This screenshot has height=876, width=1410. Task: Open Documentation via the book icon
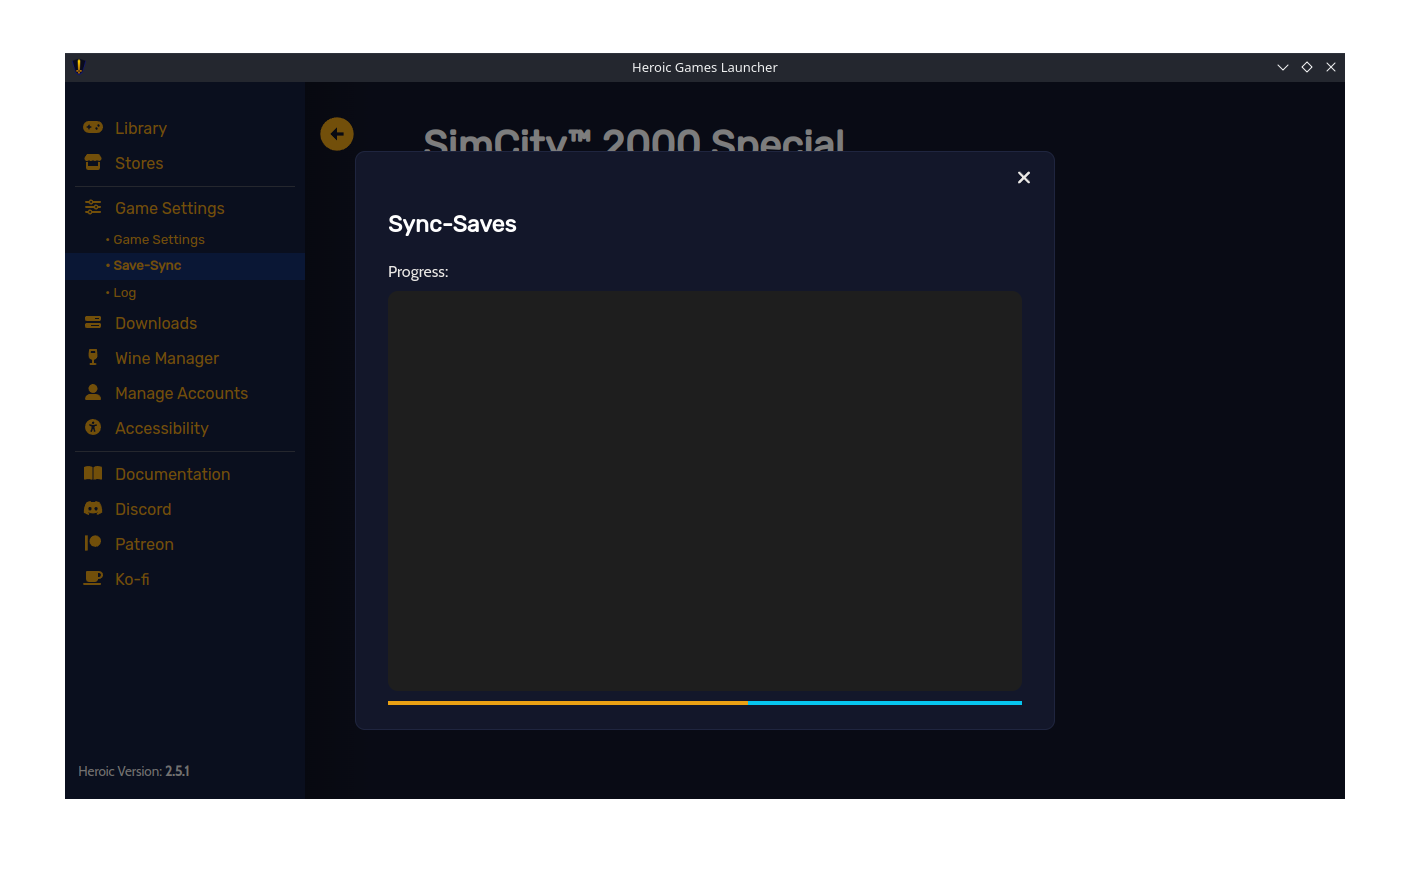tap(93, 472)
